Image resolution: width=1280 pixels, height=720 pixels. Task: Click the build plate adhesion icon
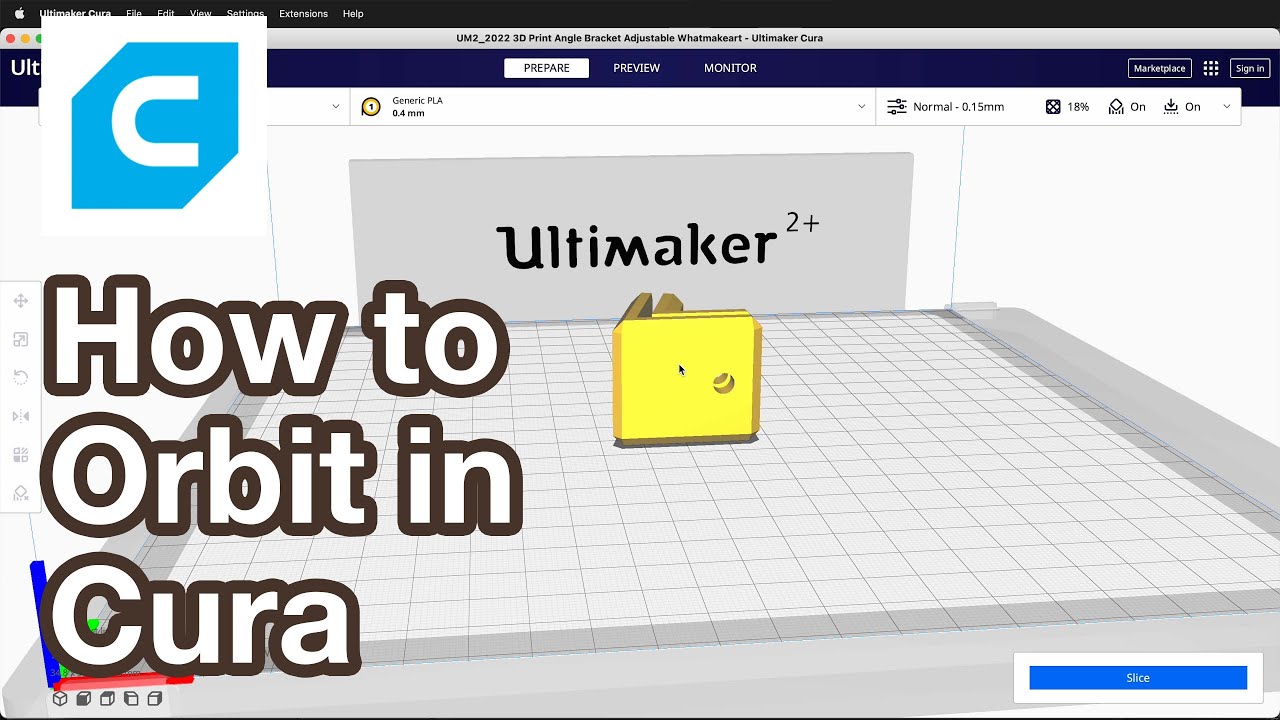click(x=1171, y=107)
